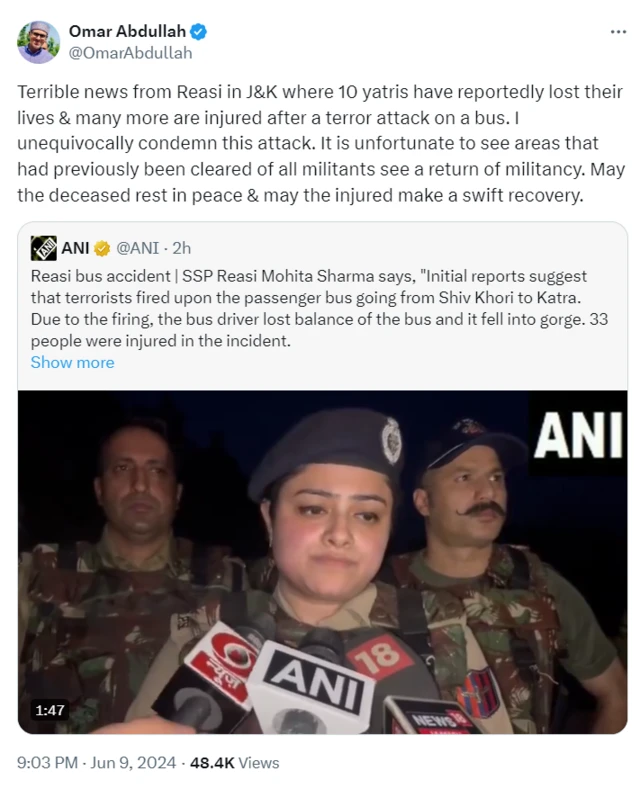Open the @ANI handle in quoted tweet
Viewport: 640px width, 789px height.
coord(137,248)
